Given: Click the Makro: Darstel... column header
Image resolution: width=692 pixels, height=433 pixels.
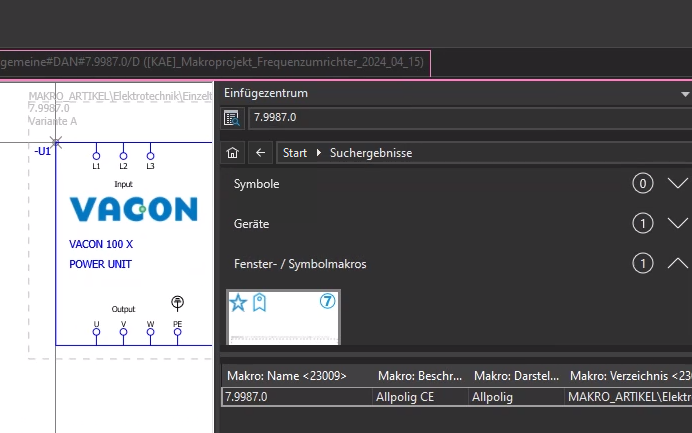Looking at the screenshot, I should (516, 376).
